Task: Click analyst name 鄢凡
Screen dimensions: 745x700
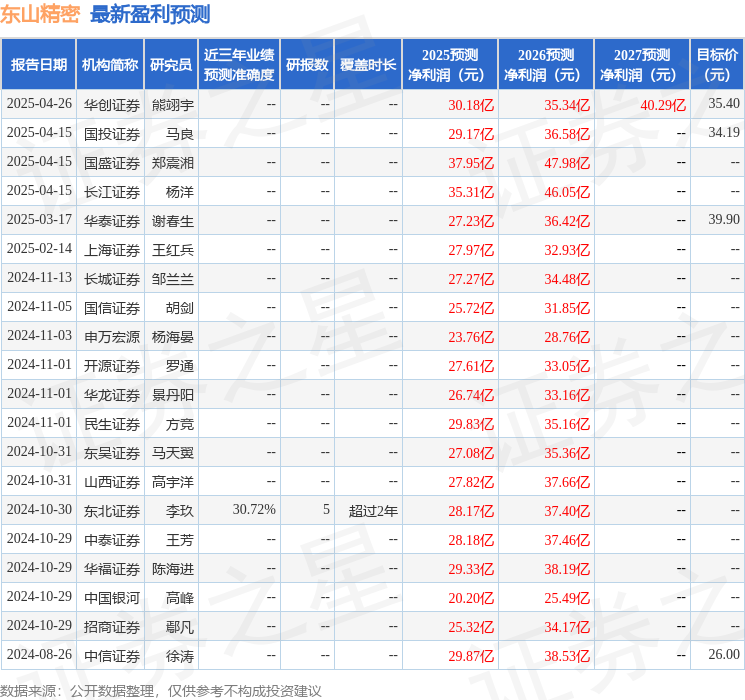Action: (180, 627)
